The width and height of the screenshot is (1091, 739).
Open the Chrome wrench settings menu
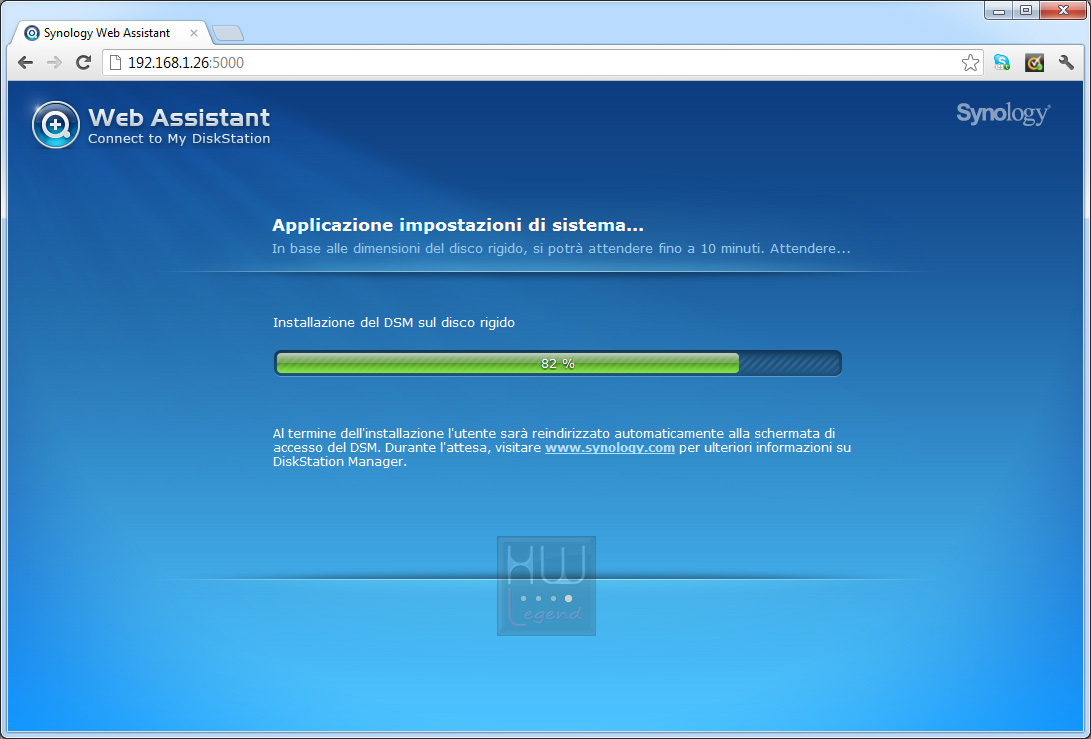click(1066, 63)
